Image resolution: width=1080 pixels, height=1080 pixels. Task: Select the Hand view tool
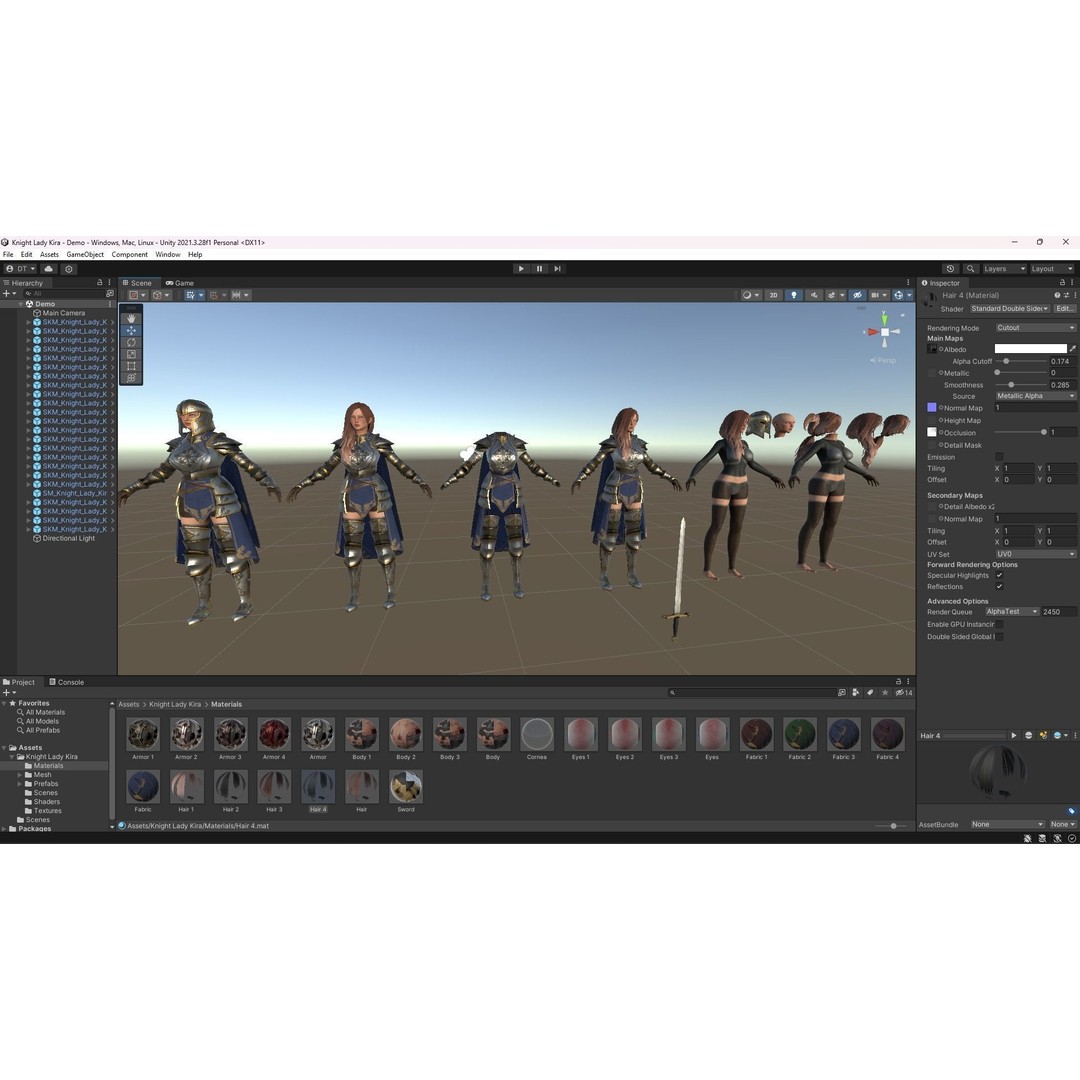pos(131,319)
